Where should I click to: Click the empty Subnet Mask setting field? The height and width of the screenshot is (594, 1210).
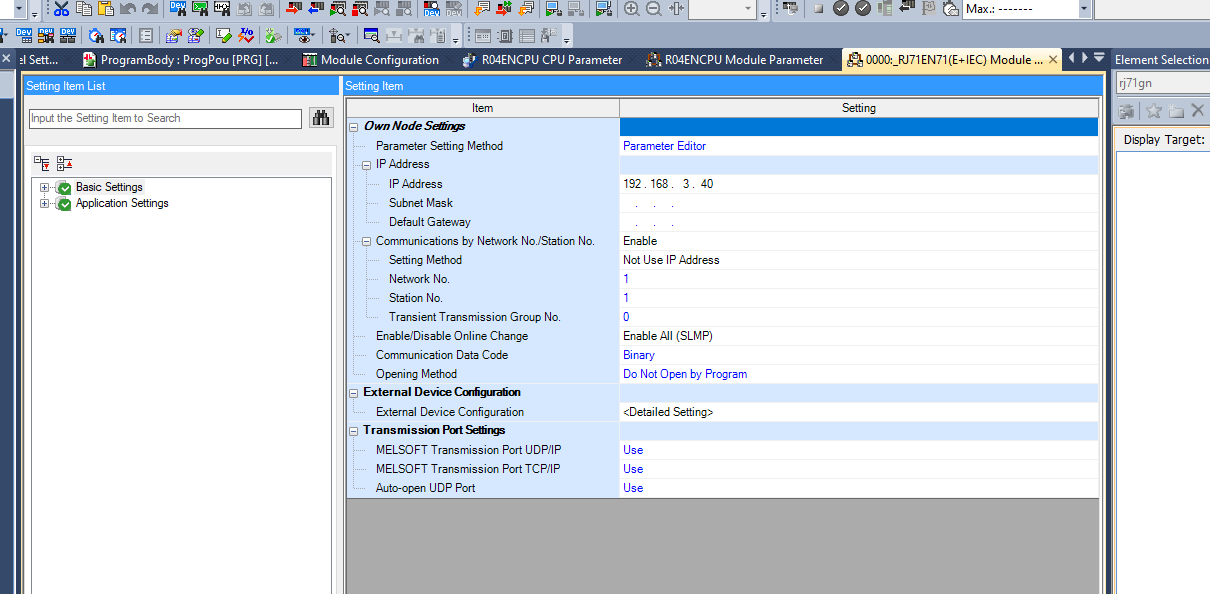coord(859,203)
